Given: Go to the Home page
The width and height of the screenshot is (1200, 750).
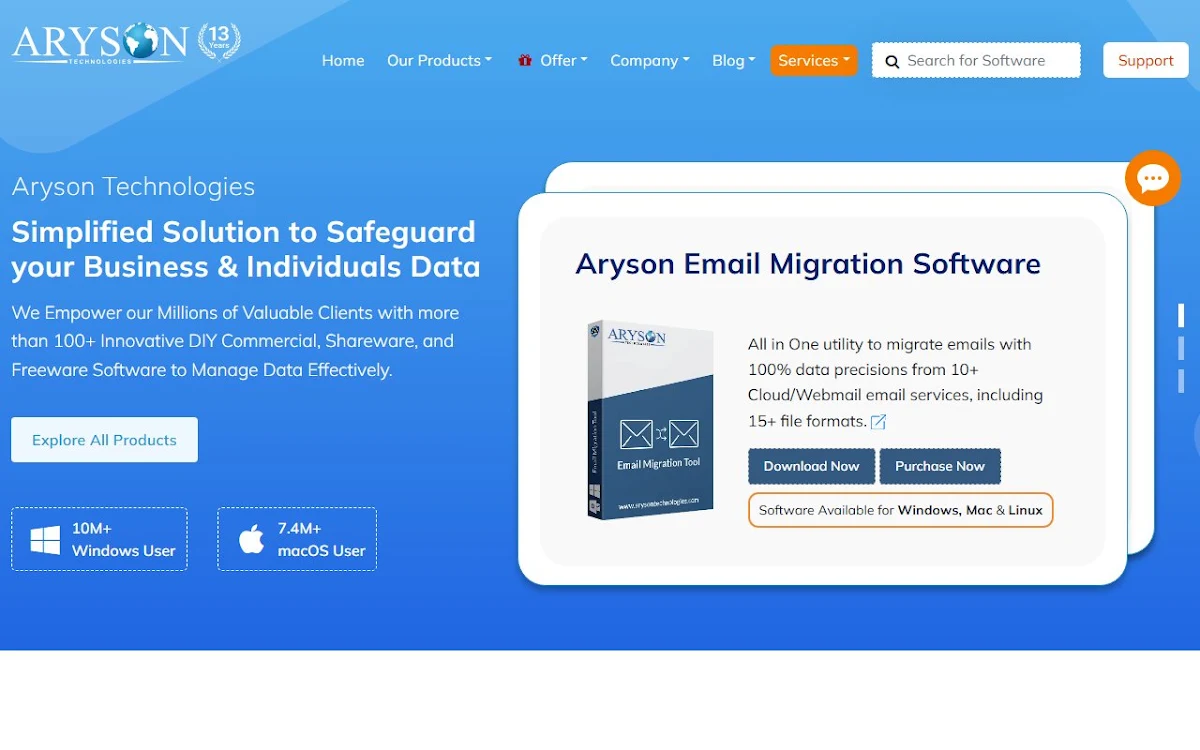Looking at the screenshot, I should coord(343,60).
